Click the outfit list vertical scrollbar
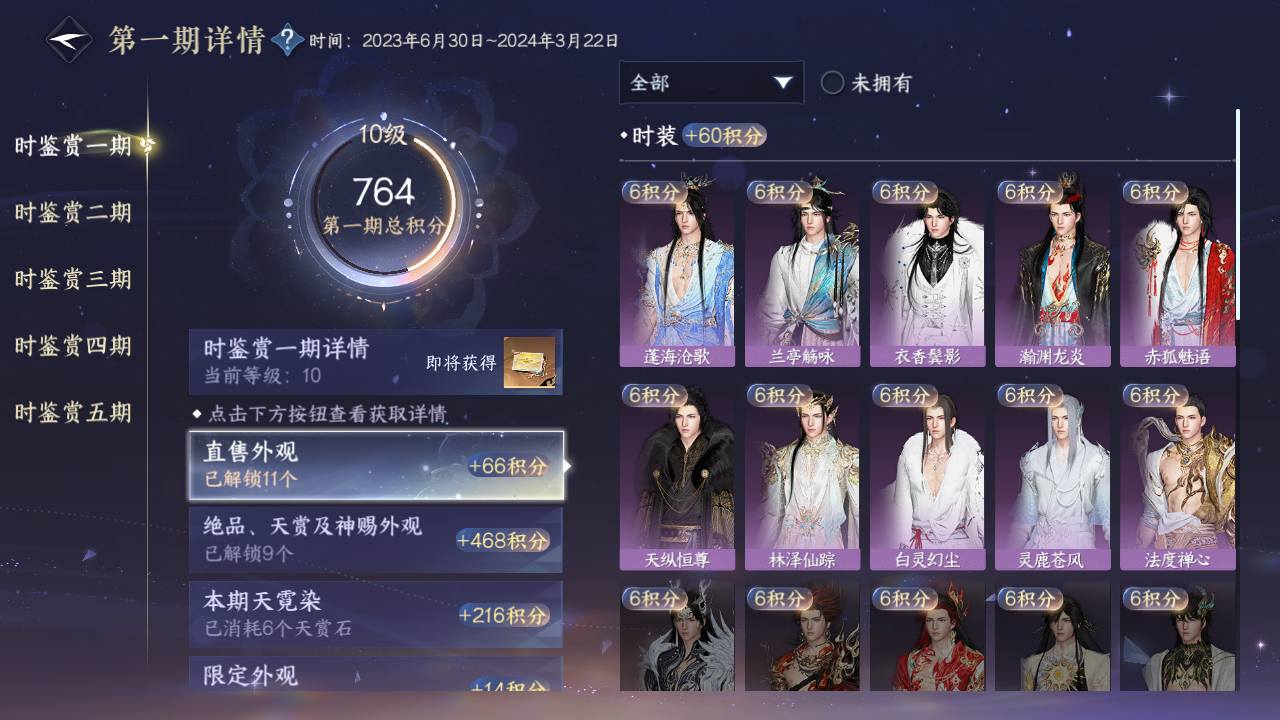Screen dimensions: 1280x720 (x=1238, y=214)
